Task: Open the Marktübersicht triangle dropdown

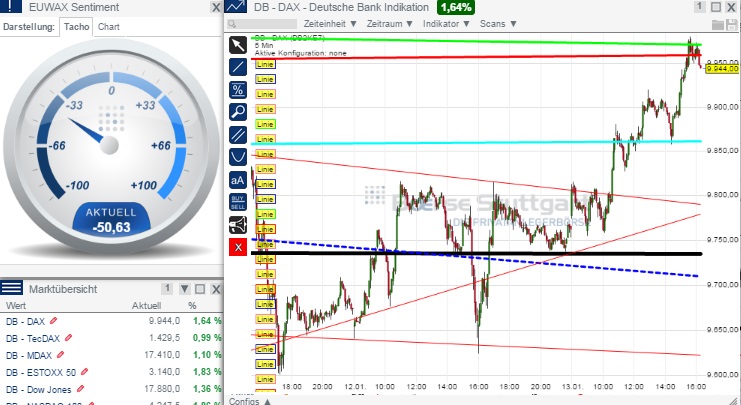Action: [x=184, y=289]
